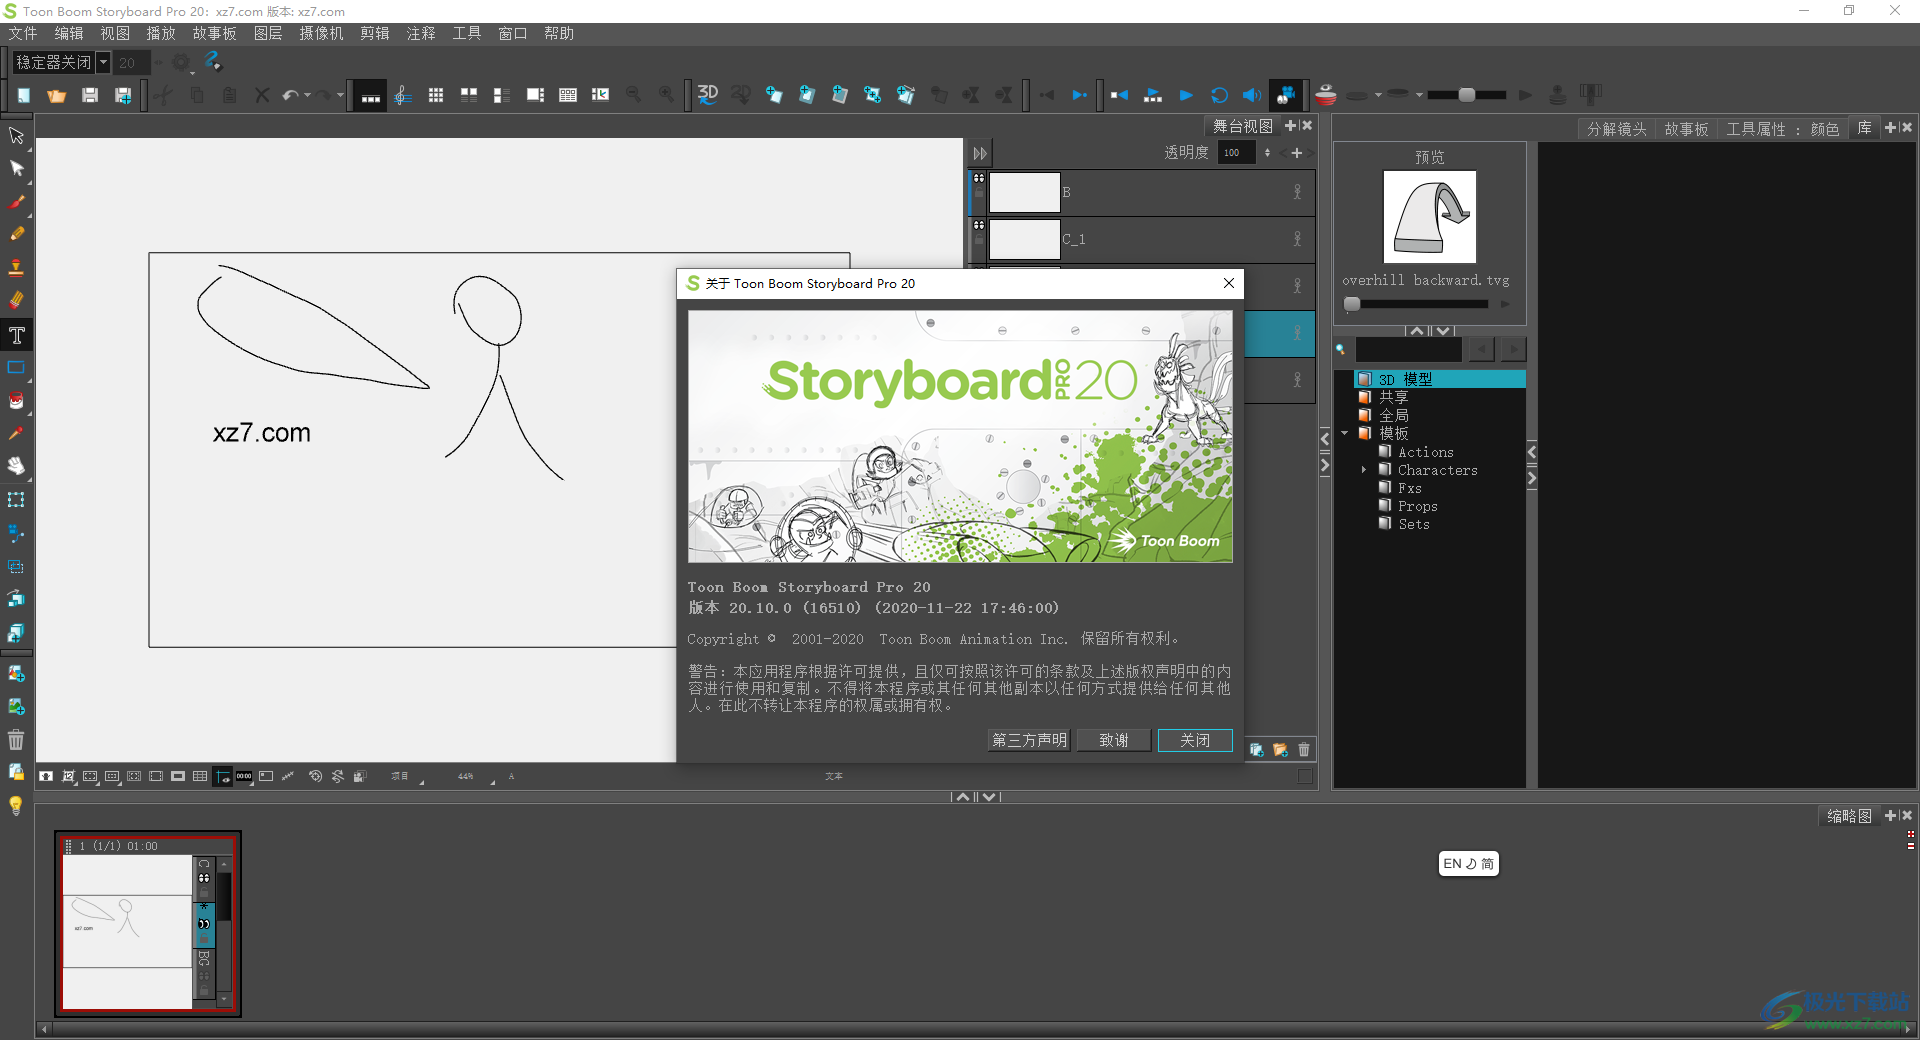Image resolution: width=1920 pixels, height=1040 pixels.
Task: Collapse the 模板 library folder
Action: tap(1345, 433)
